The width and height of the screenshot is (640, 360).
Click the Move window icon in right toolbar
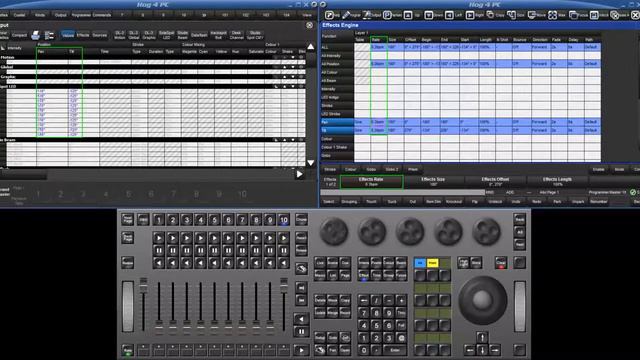532,15
